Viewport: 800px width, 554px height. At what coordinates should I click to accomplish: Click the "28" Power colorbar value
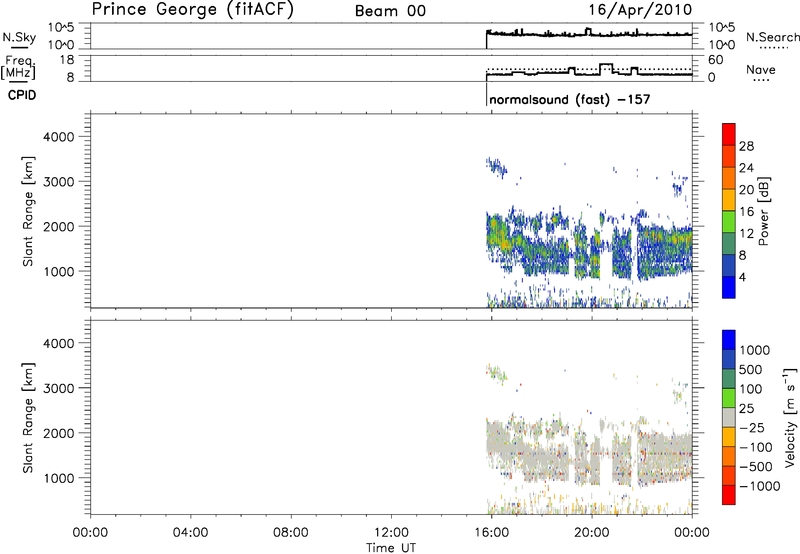click(x=746, y=146)
